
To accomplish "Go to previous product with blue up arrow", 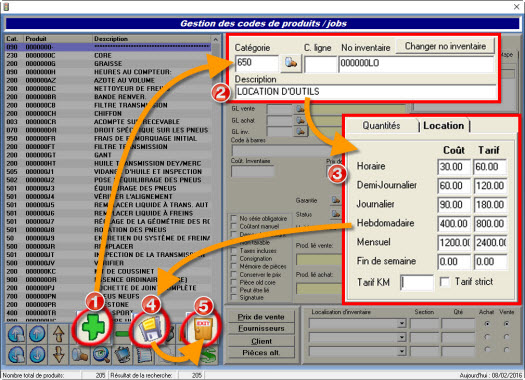I will [37, 334].
